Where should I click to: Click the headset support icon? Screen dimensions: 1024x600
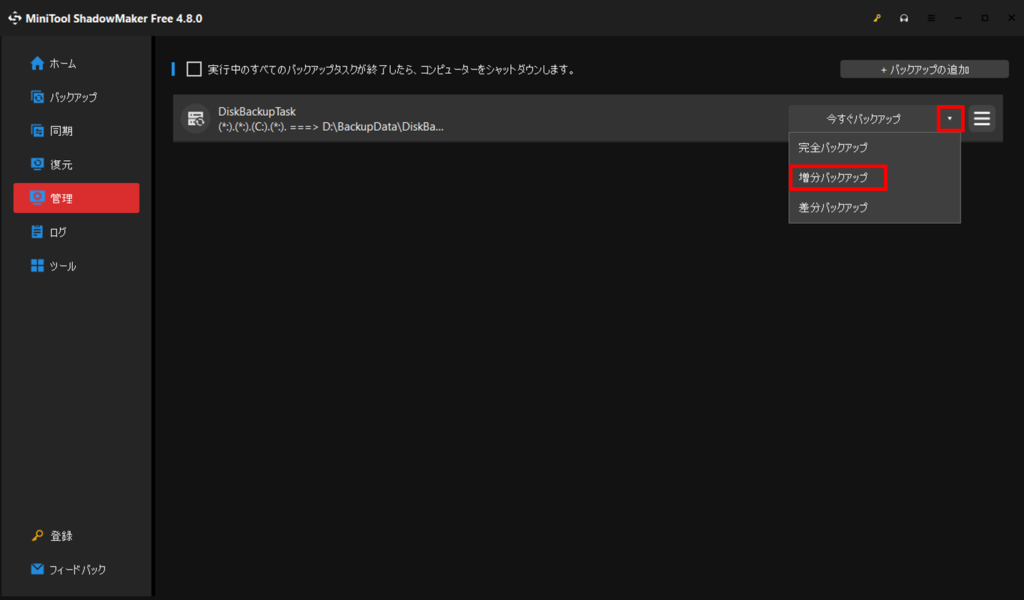[904, 18]
